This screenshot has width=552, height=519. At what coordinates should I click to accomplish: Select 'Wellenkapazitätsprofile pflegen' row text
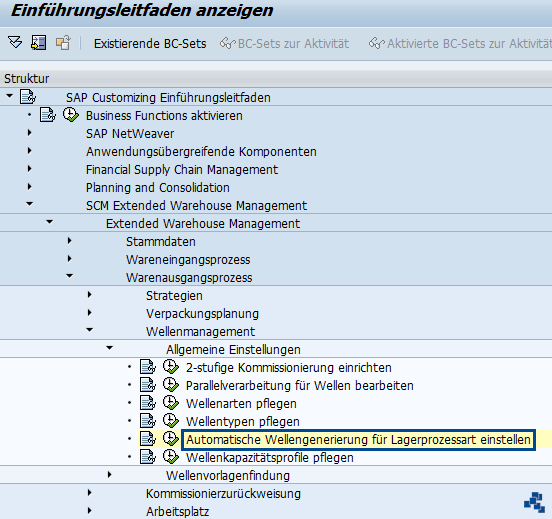pyautogui.click(x=270, y=457)
